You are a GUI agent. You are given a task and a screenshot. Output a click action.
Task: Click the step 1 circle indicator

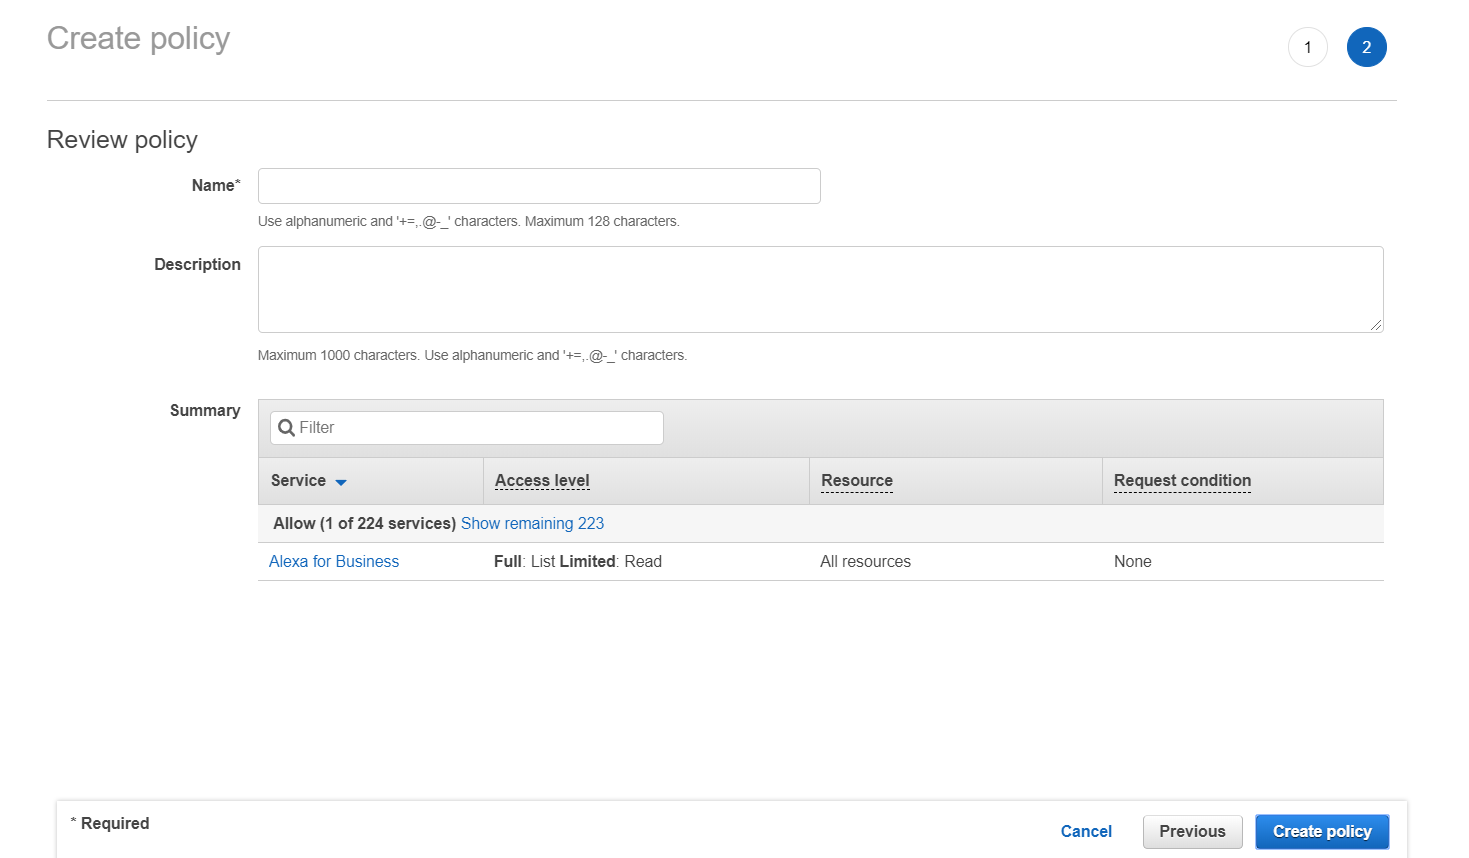(1307, 47)
